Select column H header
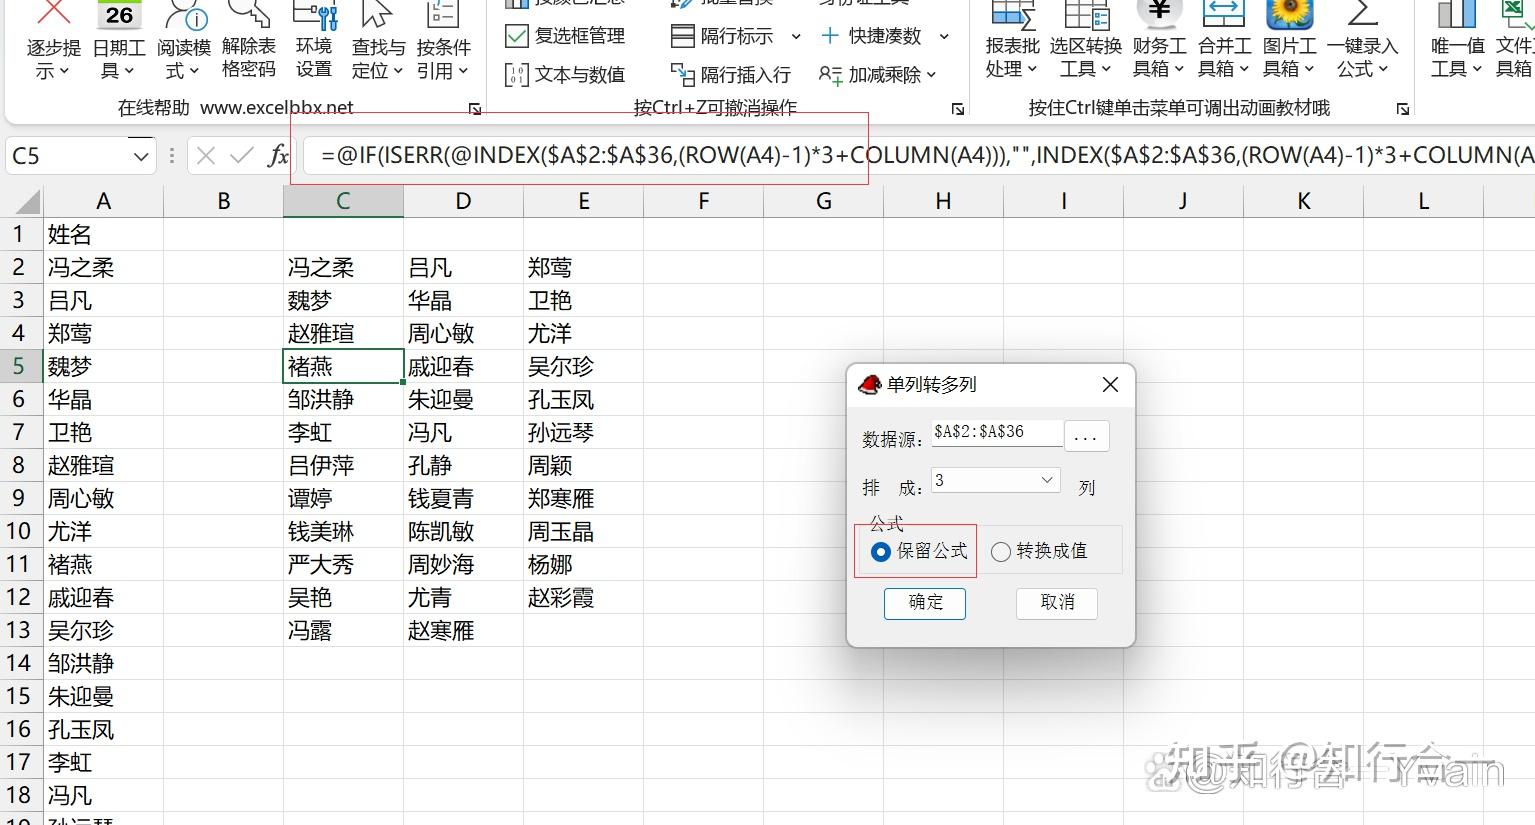 [x=943, y=201]
